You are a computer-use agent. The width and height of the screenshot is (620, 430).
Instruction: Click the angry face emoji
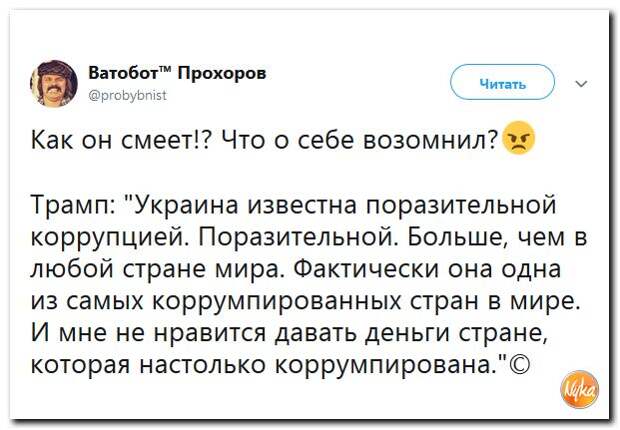(x=518, y=138)
